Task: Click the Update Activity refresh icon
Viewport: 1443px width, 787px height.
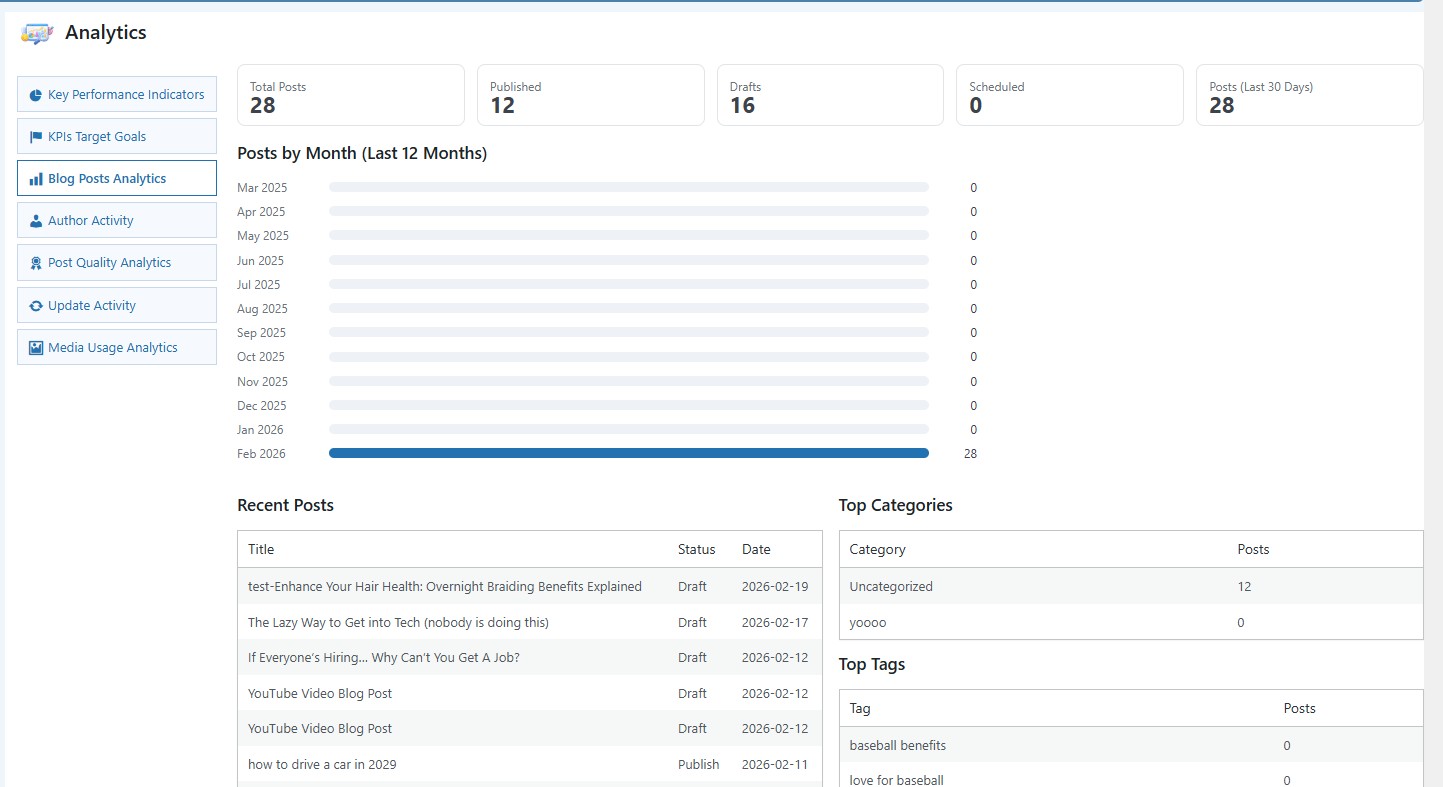Action: (38, 305)
